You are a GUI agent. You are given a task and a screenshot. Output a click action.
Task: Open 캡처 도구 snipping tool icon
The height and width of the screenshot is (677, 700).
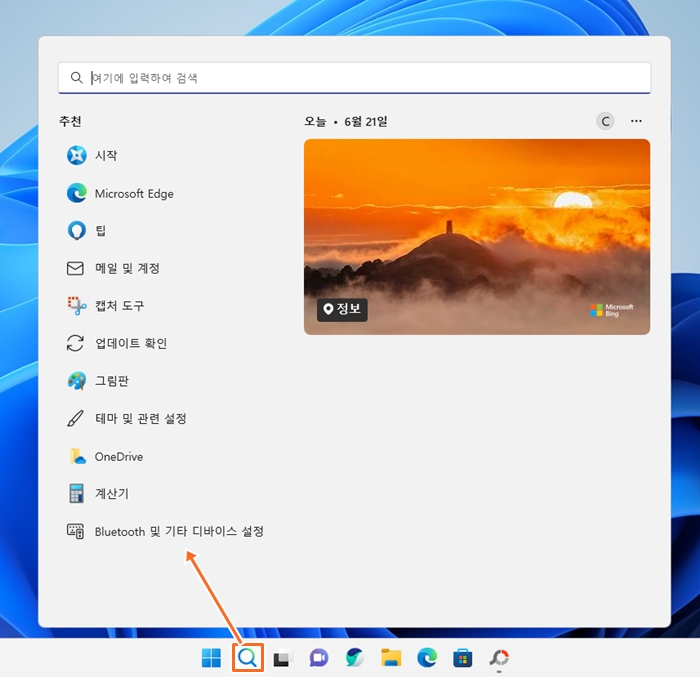point(77,306)
